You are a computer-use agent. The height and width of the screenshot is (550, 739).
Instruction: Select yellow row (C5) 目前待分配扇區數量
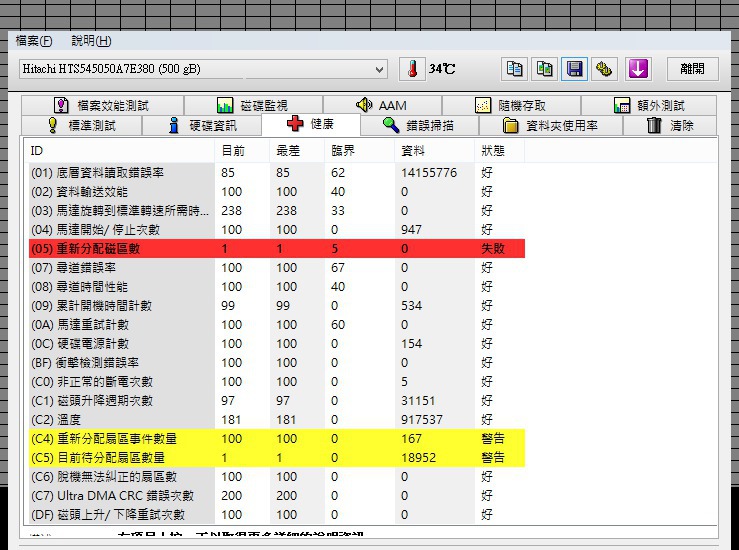pyautogui.click(x=277, y=458)
